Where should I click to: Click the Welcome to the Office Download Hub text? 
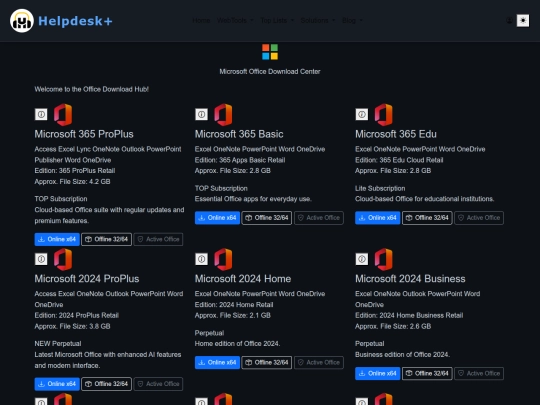[92, 90]
